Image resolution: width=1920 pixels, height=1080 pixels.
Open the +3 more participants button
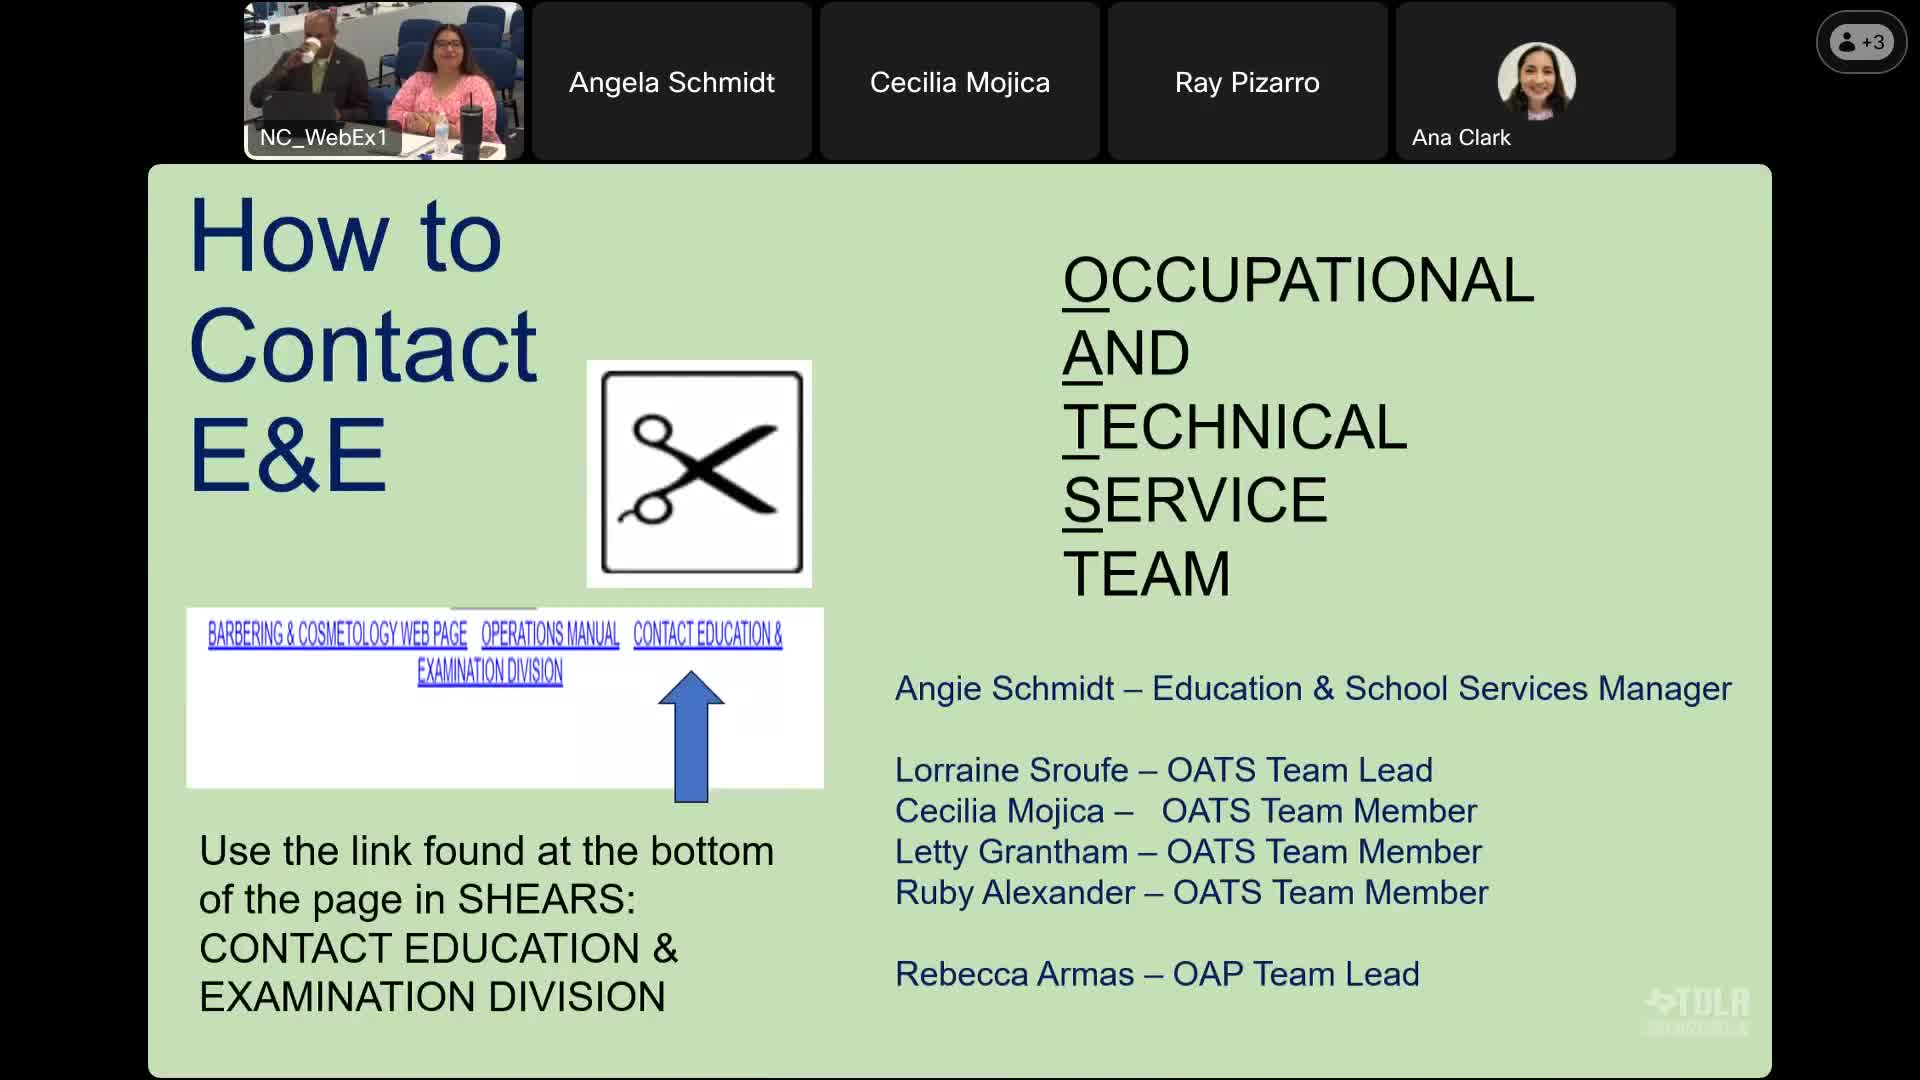click(1861, 42)
